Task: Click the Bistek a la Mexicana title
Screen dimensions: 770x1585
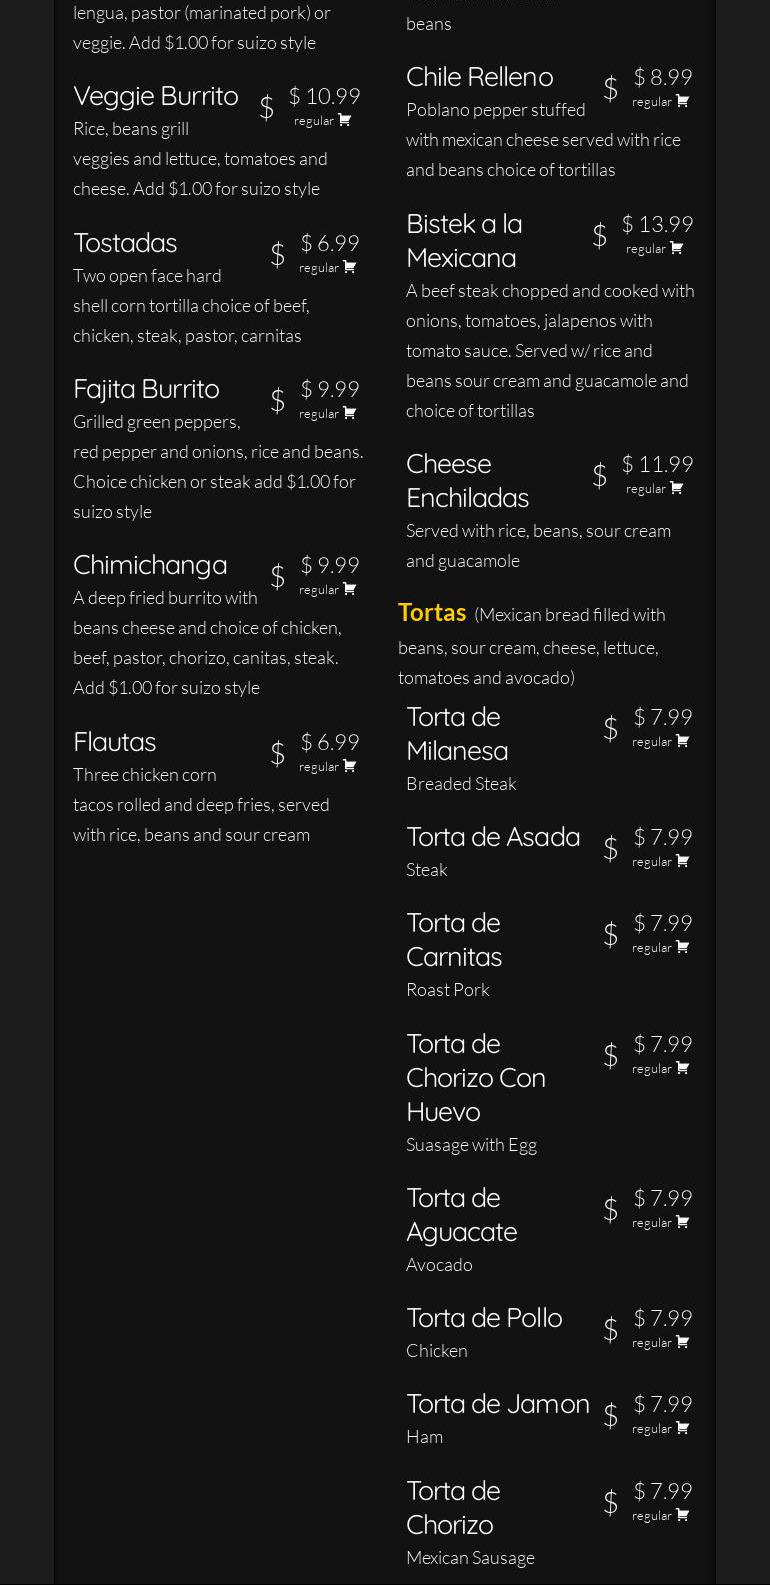Action: click(464, 240)
